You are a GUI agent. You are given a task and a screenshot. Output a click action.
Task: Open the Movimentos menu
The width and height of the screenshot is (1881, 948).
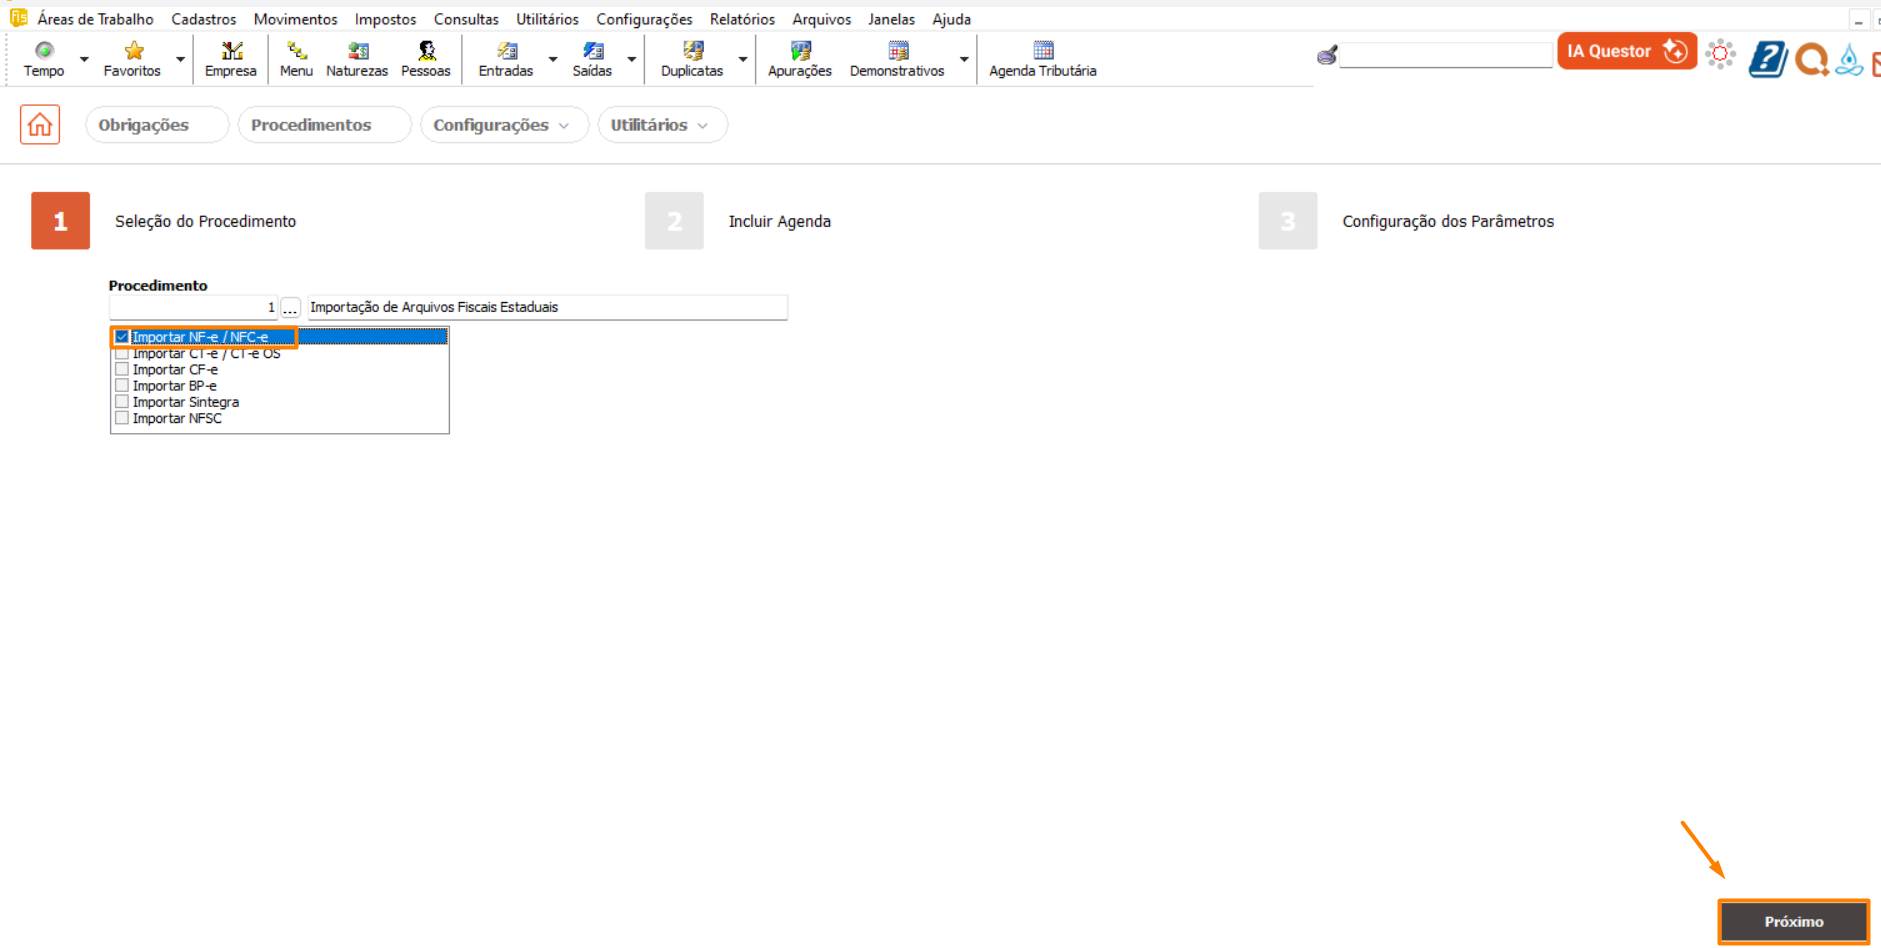click(x=295, y=19)
